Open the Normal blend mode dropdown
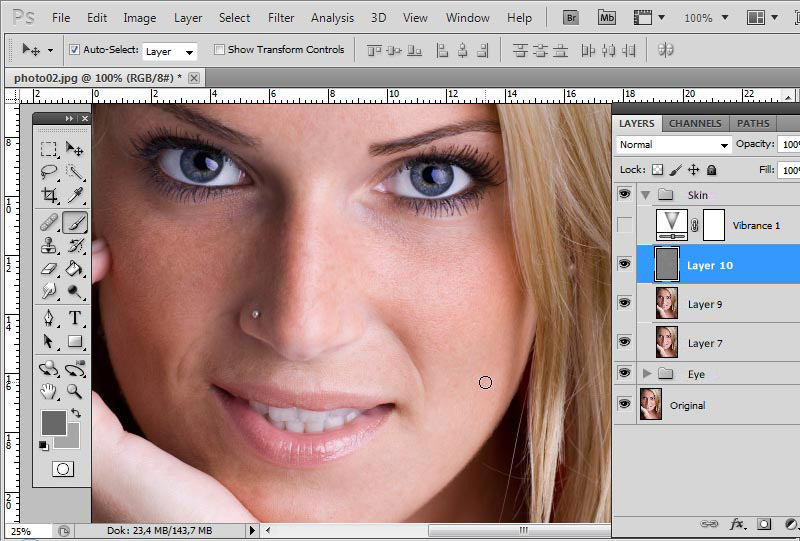Viewport: 800px width, 541px height. pos(674,145)
